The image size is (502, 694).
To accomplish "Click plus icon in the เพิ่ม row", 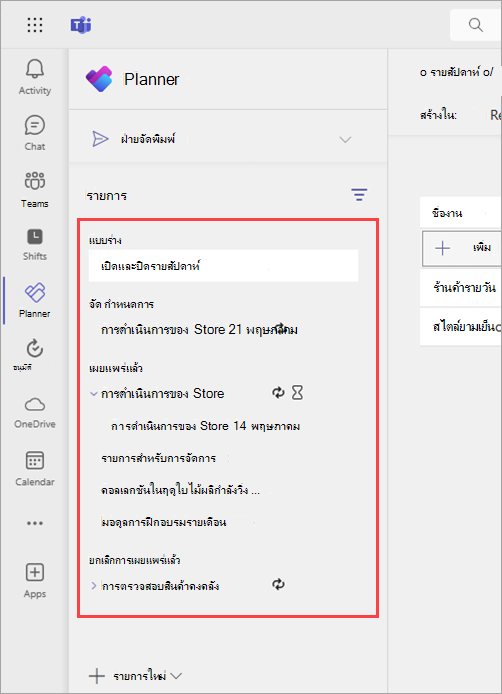I will [442, 248].
